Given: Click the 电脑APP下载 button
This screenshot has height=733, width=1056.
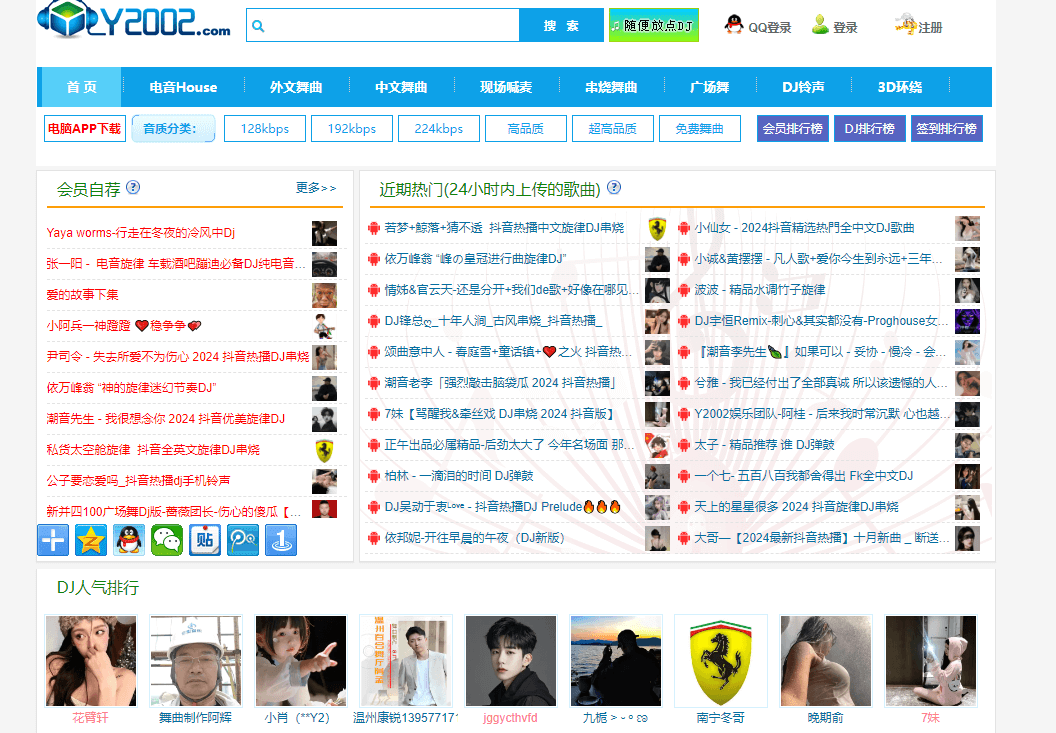Looking at the screenshot, I should click(85, 129).
